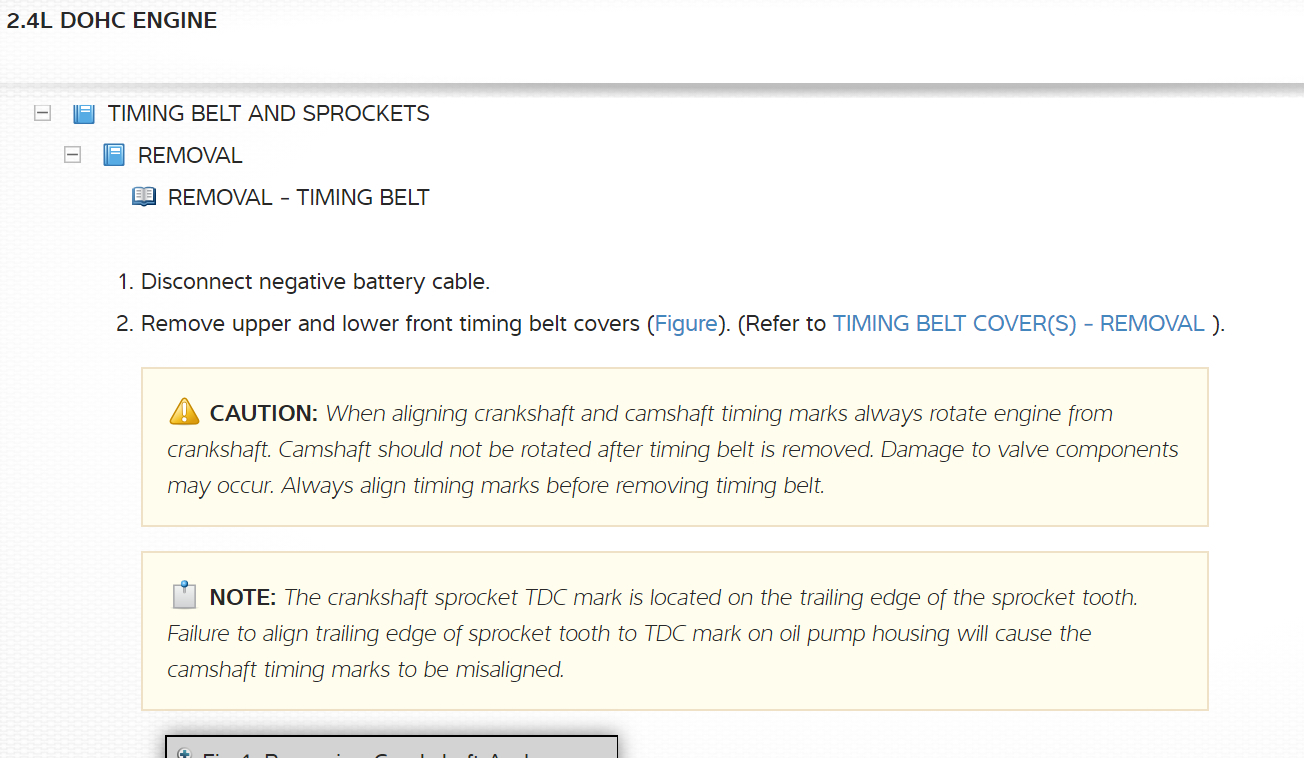Viewport: 1304px width, 758px height.
Task: Click the blue book icon beside TIMING BELT AND SPROCKETS
Action: click(84, 113)
